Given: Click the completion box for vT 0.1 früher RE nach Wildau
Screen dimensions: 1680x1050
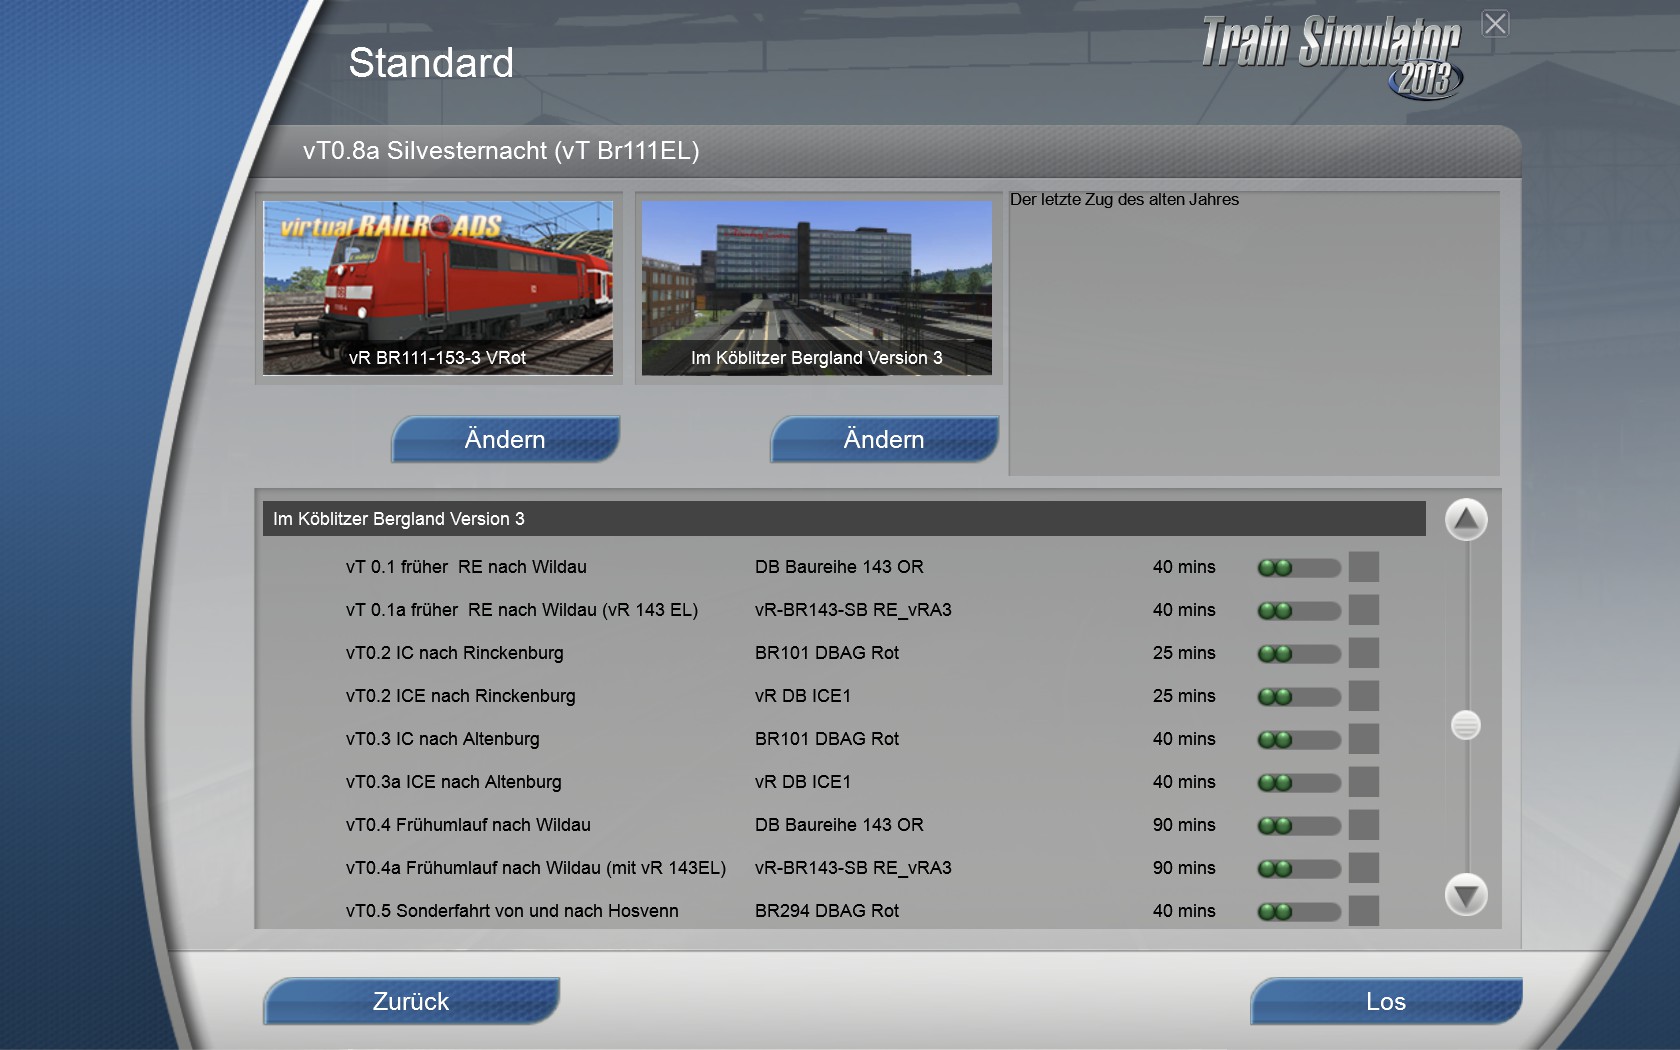Looking at the screenshot, I should [1364, 567].
